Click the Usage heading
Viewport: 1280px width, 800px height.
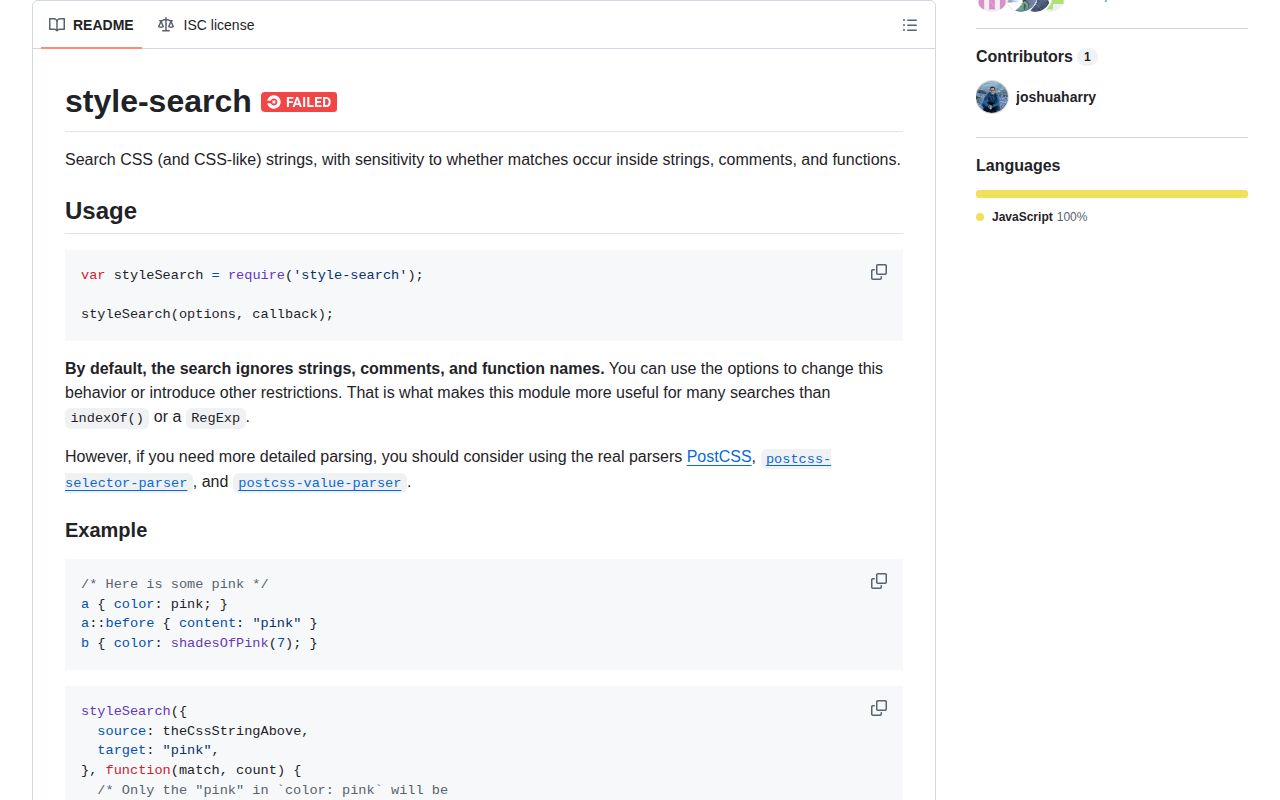pos(101,211)
